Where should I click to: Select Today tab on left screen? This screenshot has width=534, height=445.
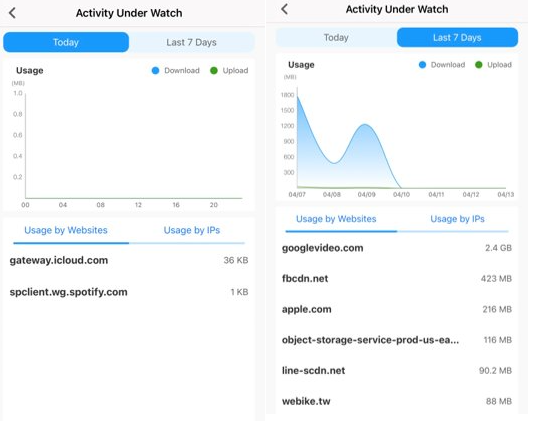(x=66, y=42)
